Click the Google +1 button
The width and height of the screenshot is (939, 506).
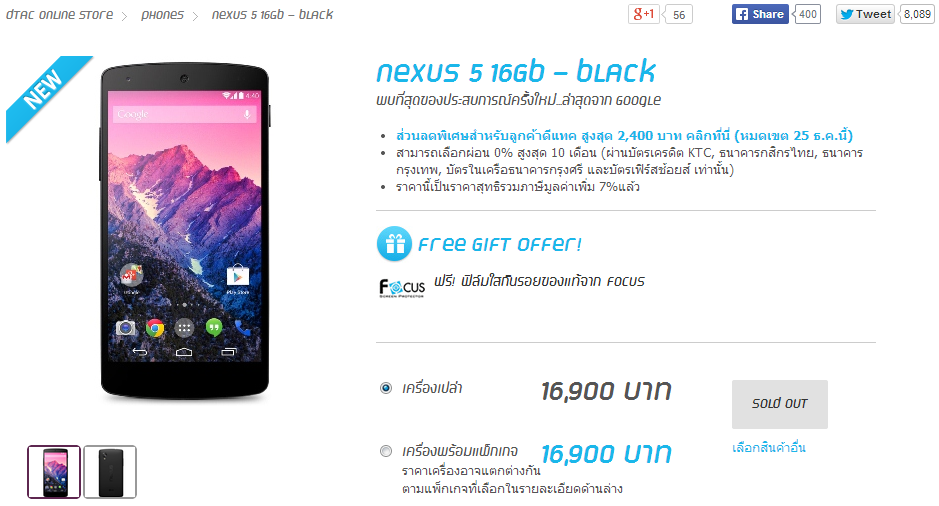click(644, 14)
